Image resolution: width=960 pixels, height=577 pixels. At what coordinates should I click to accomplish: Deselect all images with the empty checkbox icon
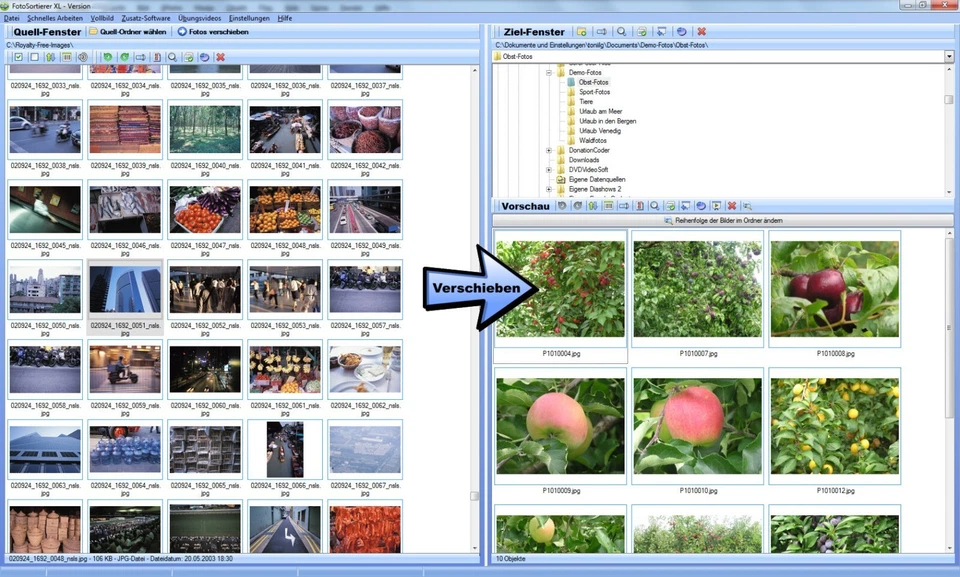pyautogui.click(x=33, y=59)
